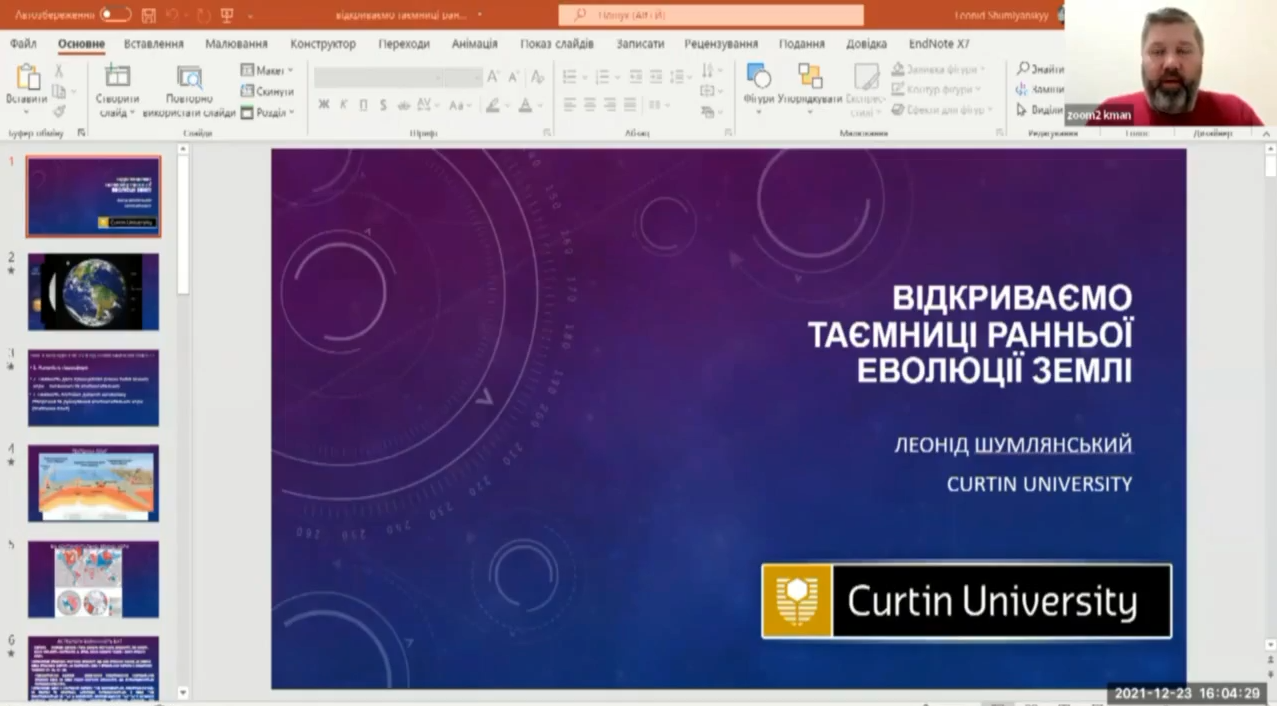Click Start From Beginning presentation icon
The width and height of the screenshot is (1277, 706).
(x=227, y=15)
